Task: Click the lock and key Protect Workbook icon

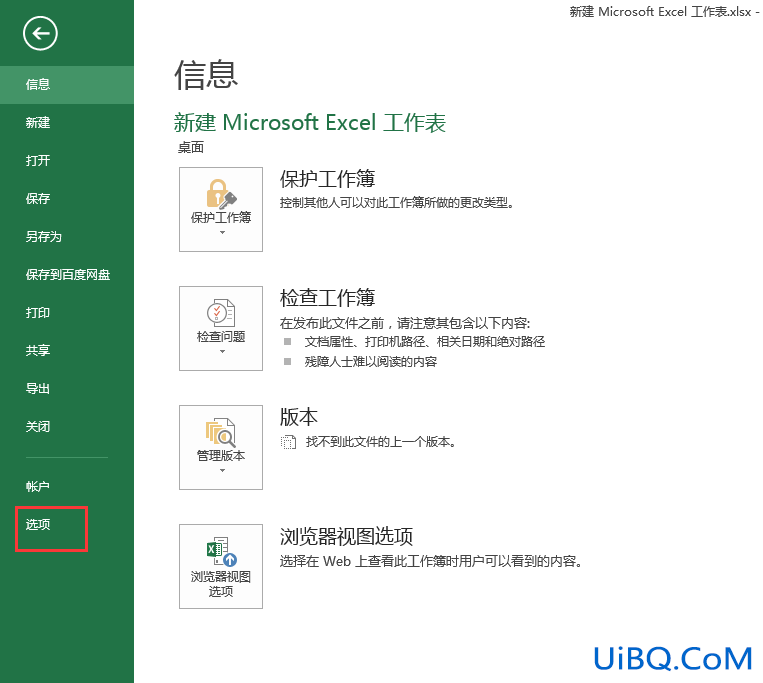Action: [x=221, y=194]
